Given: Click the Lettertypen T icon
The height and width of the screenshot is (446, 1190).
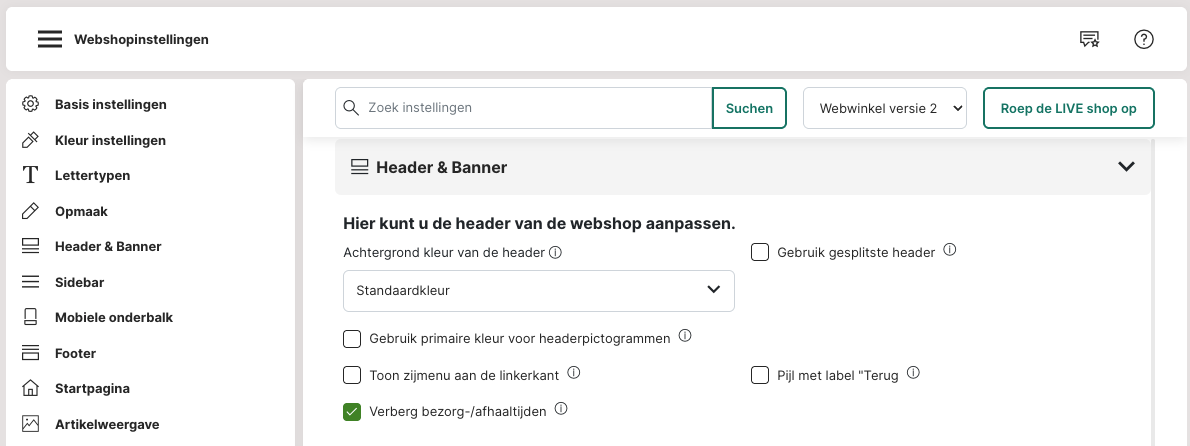Looking at the screenshot, I should click(31, 175).
